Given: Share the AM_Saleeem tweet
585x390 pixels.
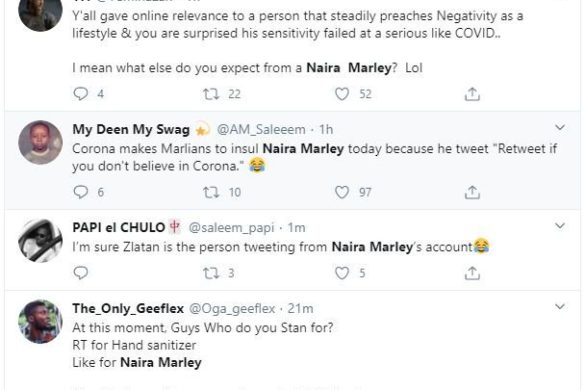Looking at the screenshot, I should pyautogui.click(x=472, y=192).
